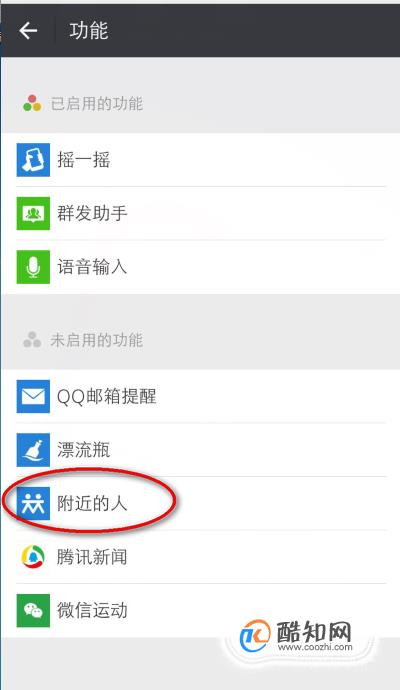Open the circled 附近的人 entry
The image size is (400, 690).
coord(201,503)
